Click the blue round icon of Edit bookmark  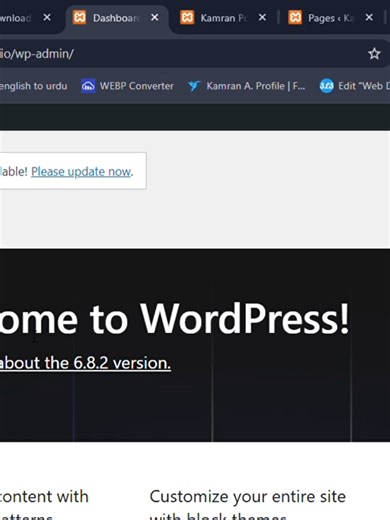(327, 86)
